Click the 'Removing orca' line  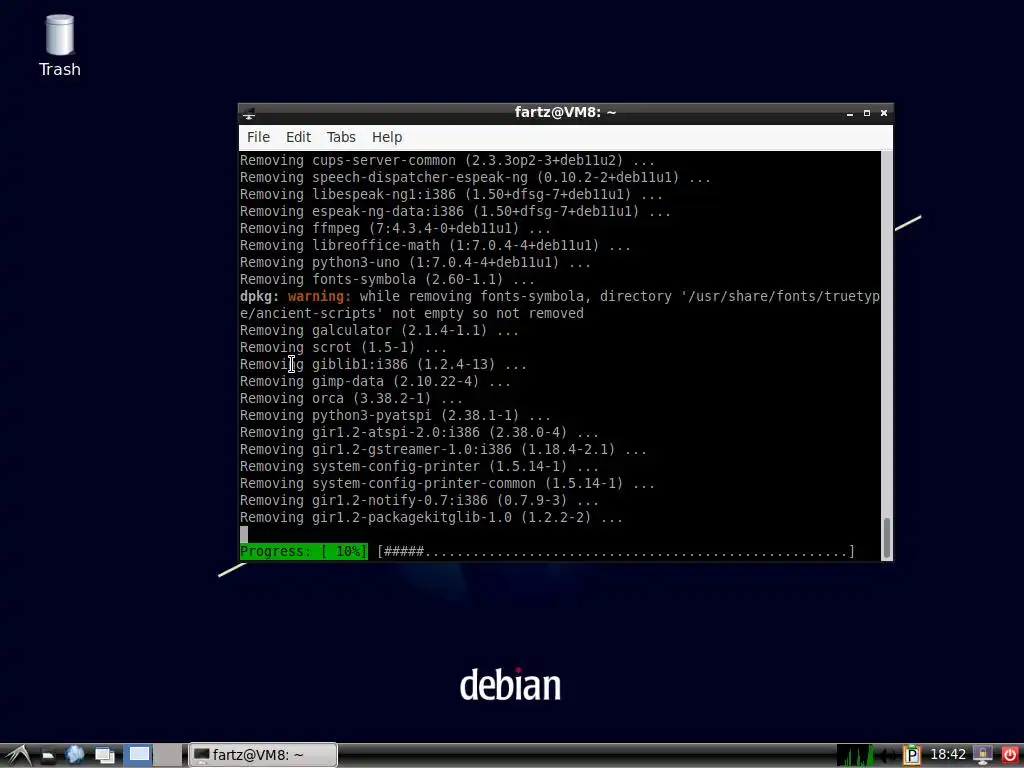pos(351,398)
